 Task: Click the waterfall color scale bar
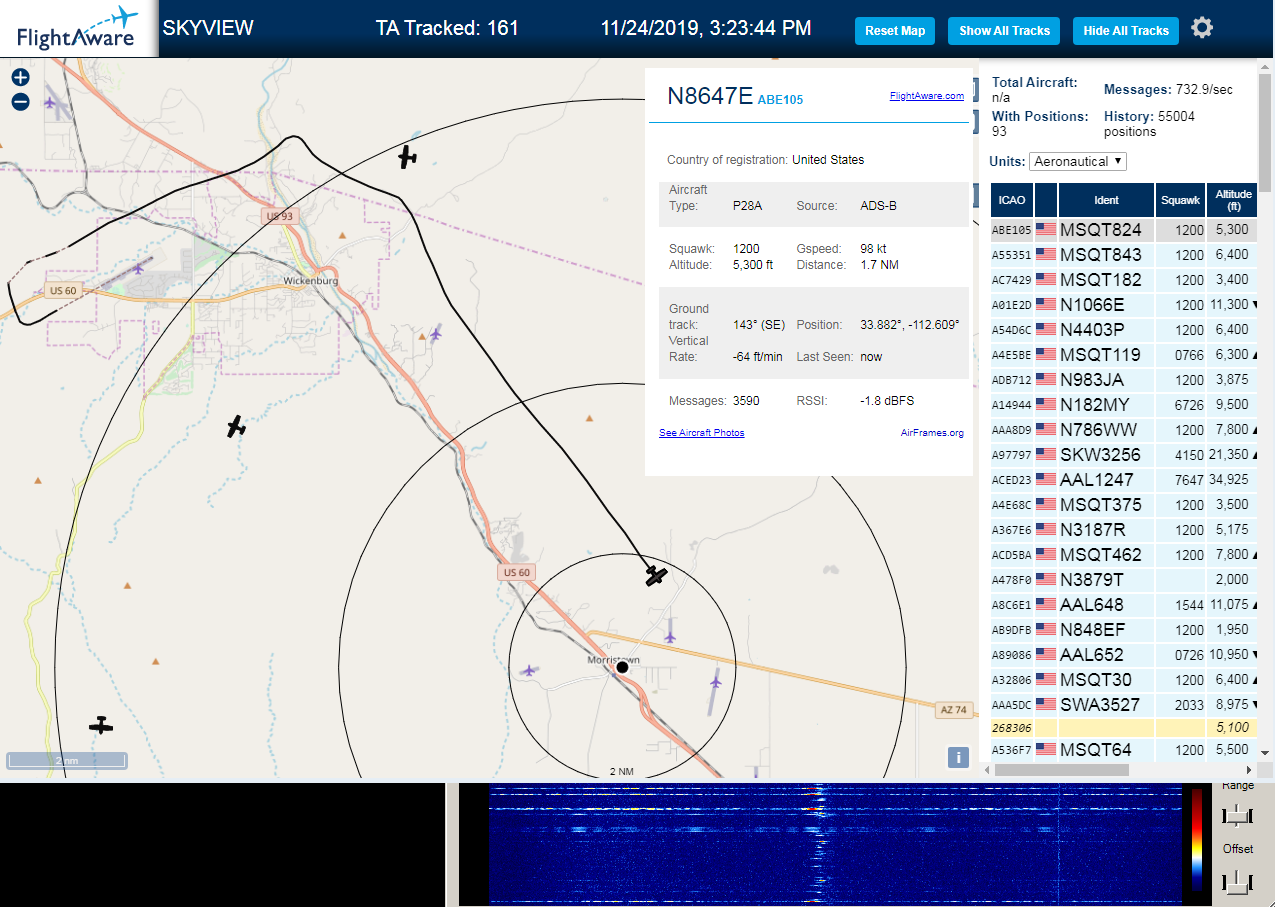(x=1197, y=839)
